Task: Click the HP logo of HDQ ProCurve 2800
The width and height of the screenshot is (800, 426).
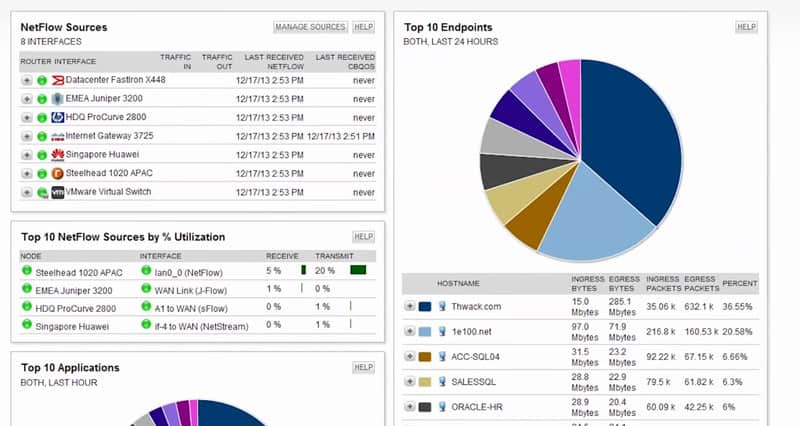Action: 58,117
